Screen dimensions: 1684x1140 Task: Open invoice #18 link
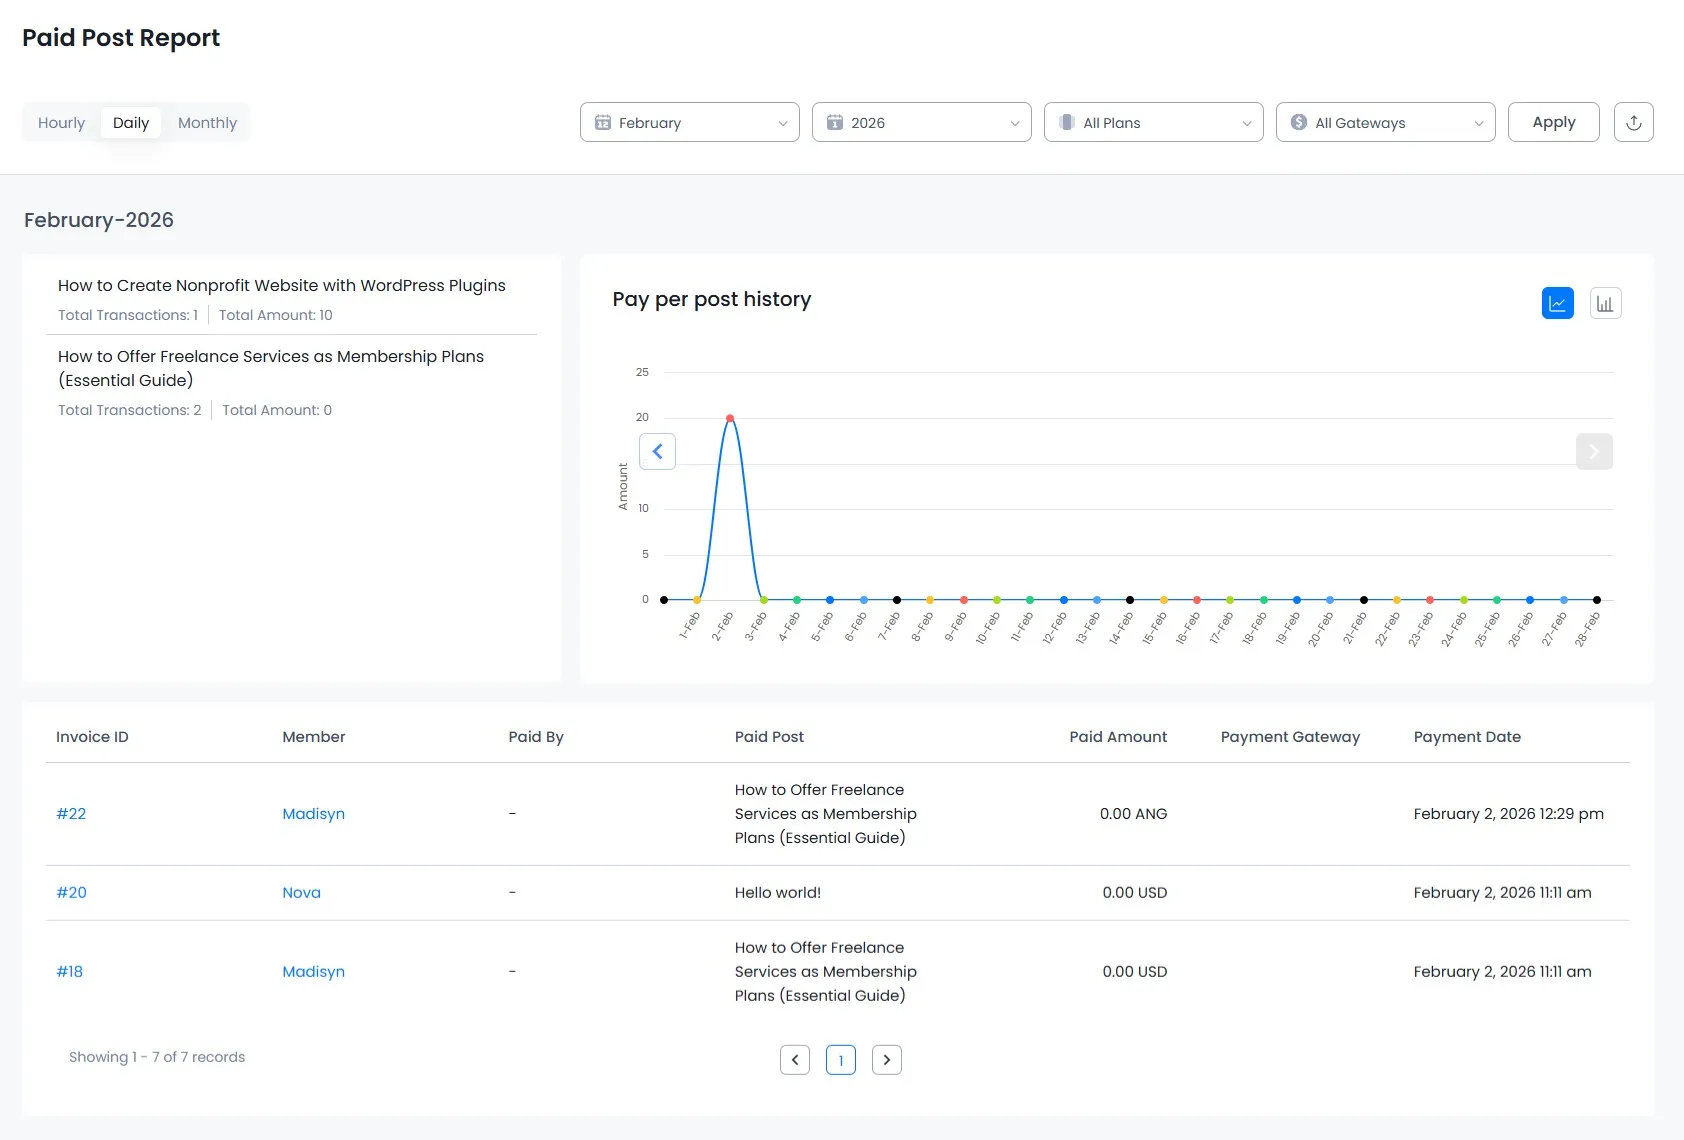[69, 971]
